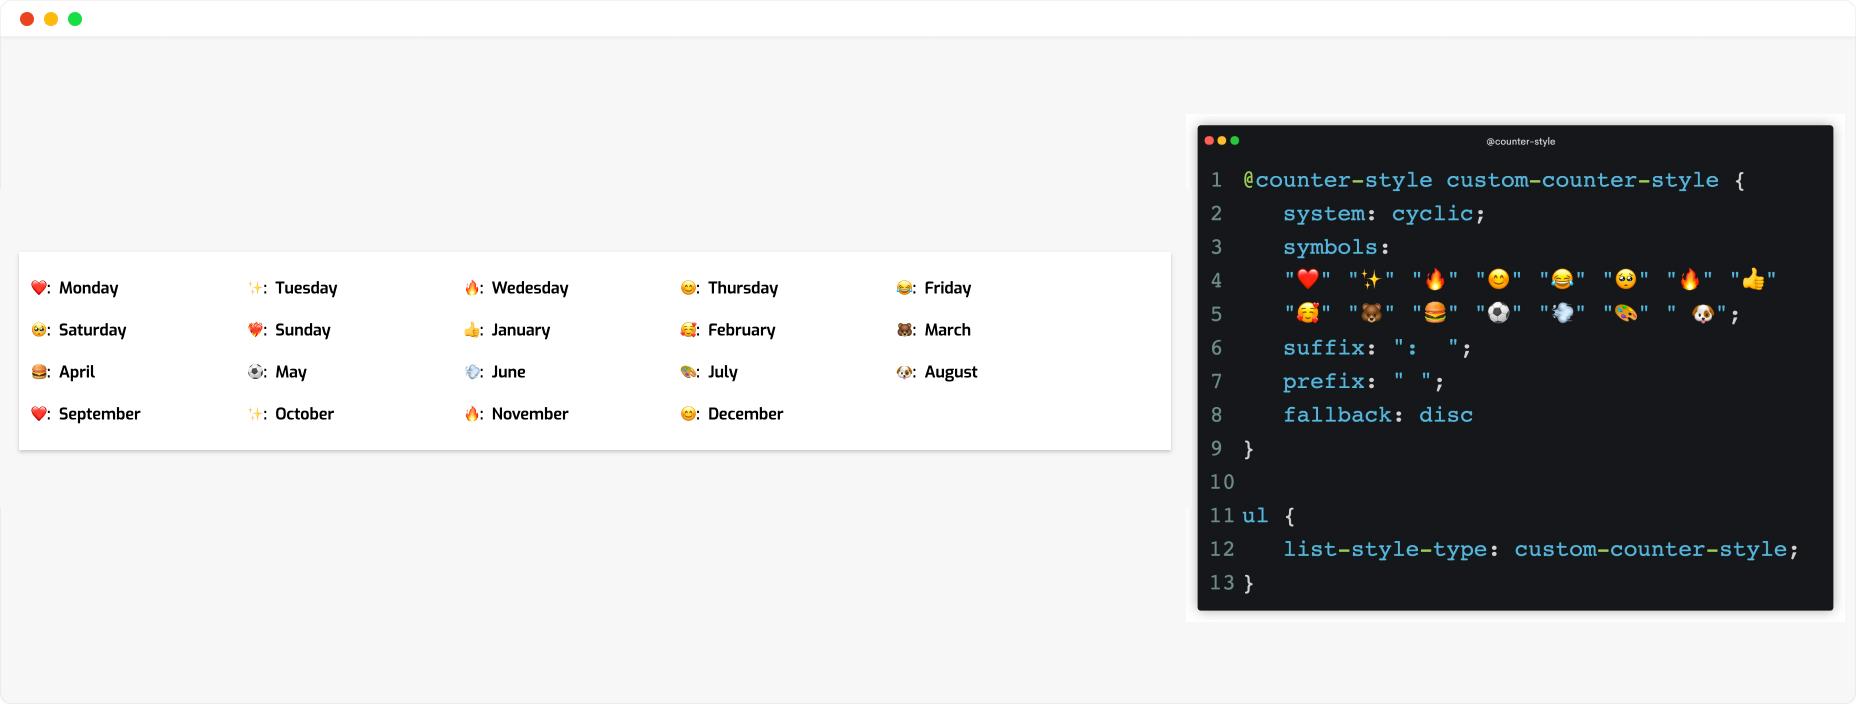Click the word February in the list
Viewport: 1856px width, 704px height.
click(x=742, y=330)
